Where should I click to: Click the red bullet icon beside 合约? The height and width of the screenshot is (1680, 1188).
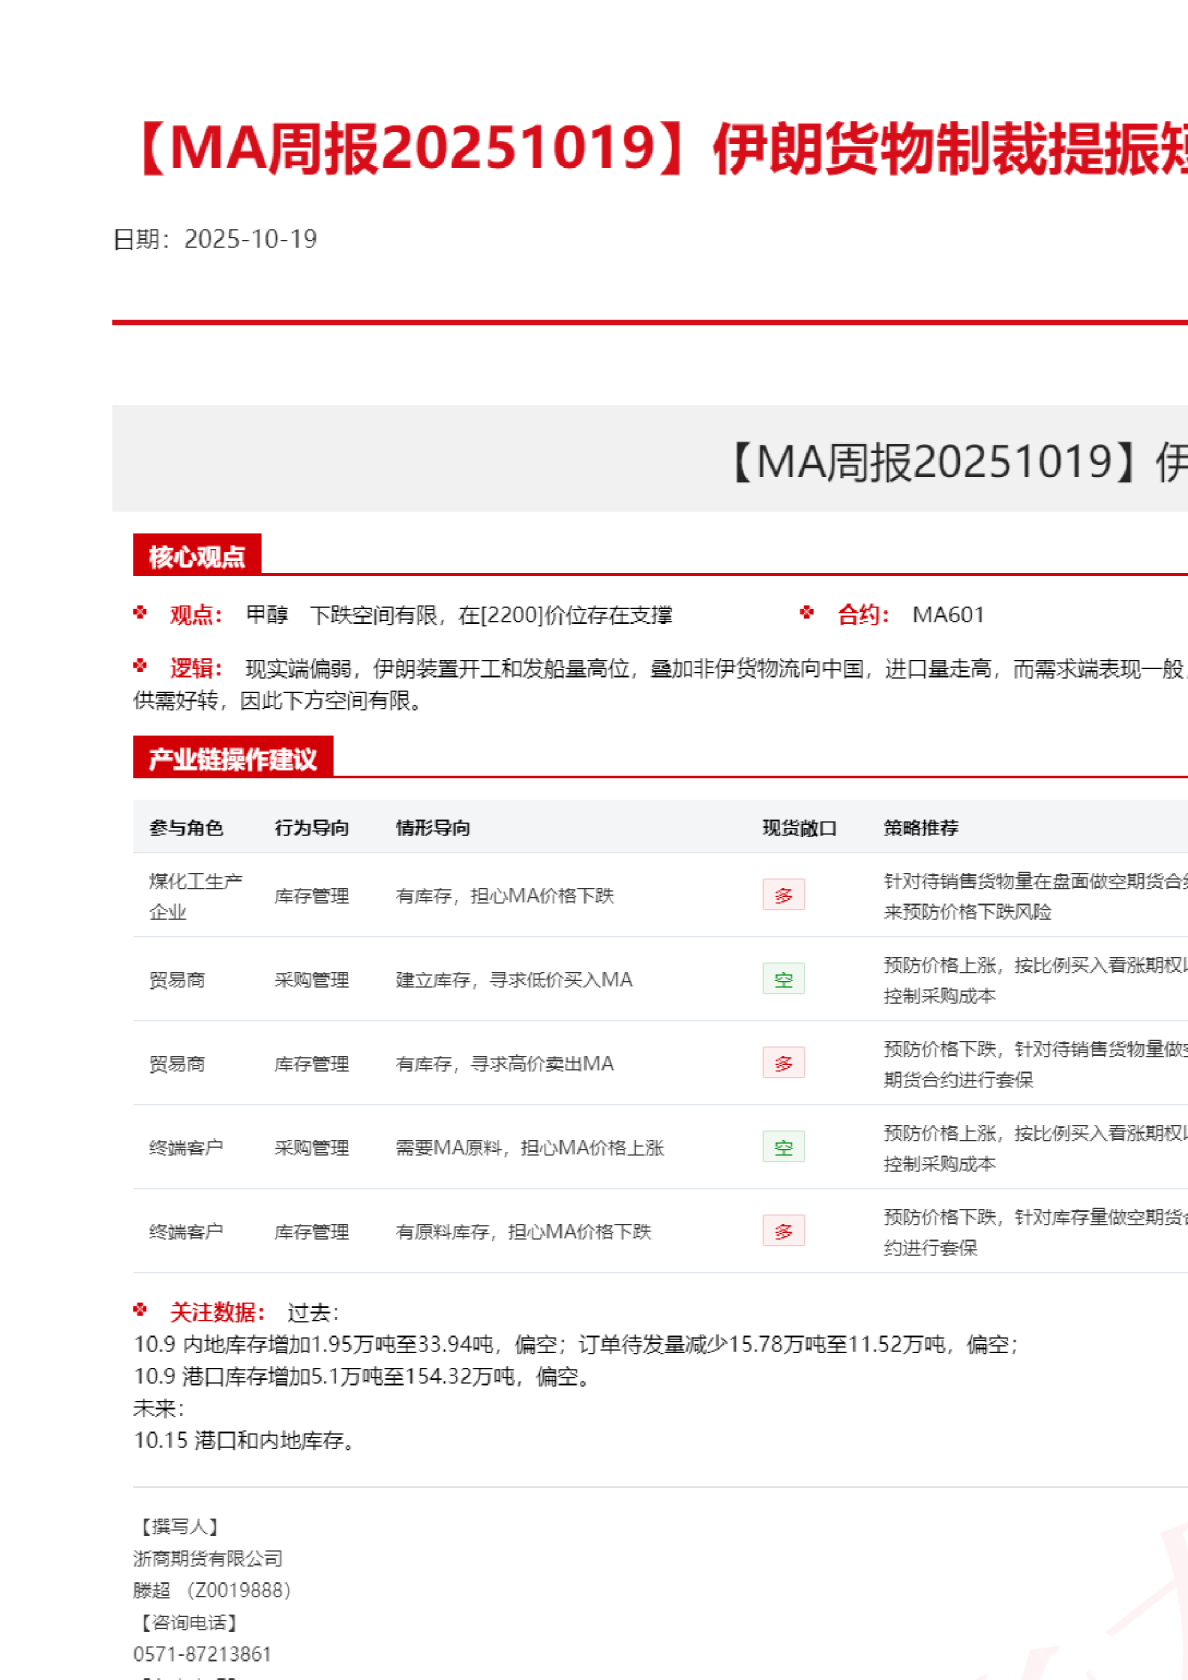[x=807, y=613]
